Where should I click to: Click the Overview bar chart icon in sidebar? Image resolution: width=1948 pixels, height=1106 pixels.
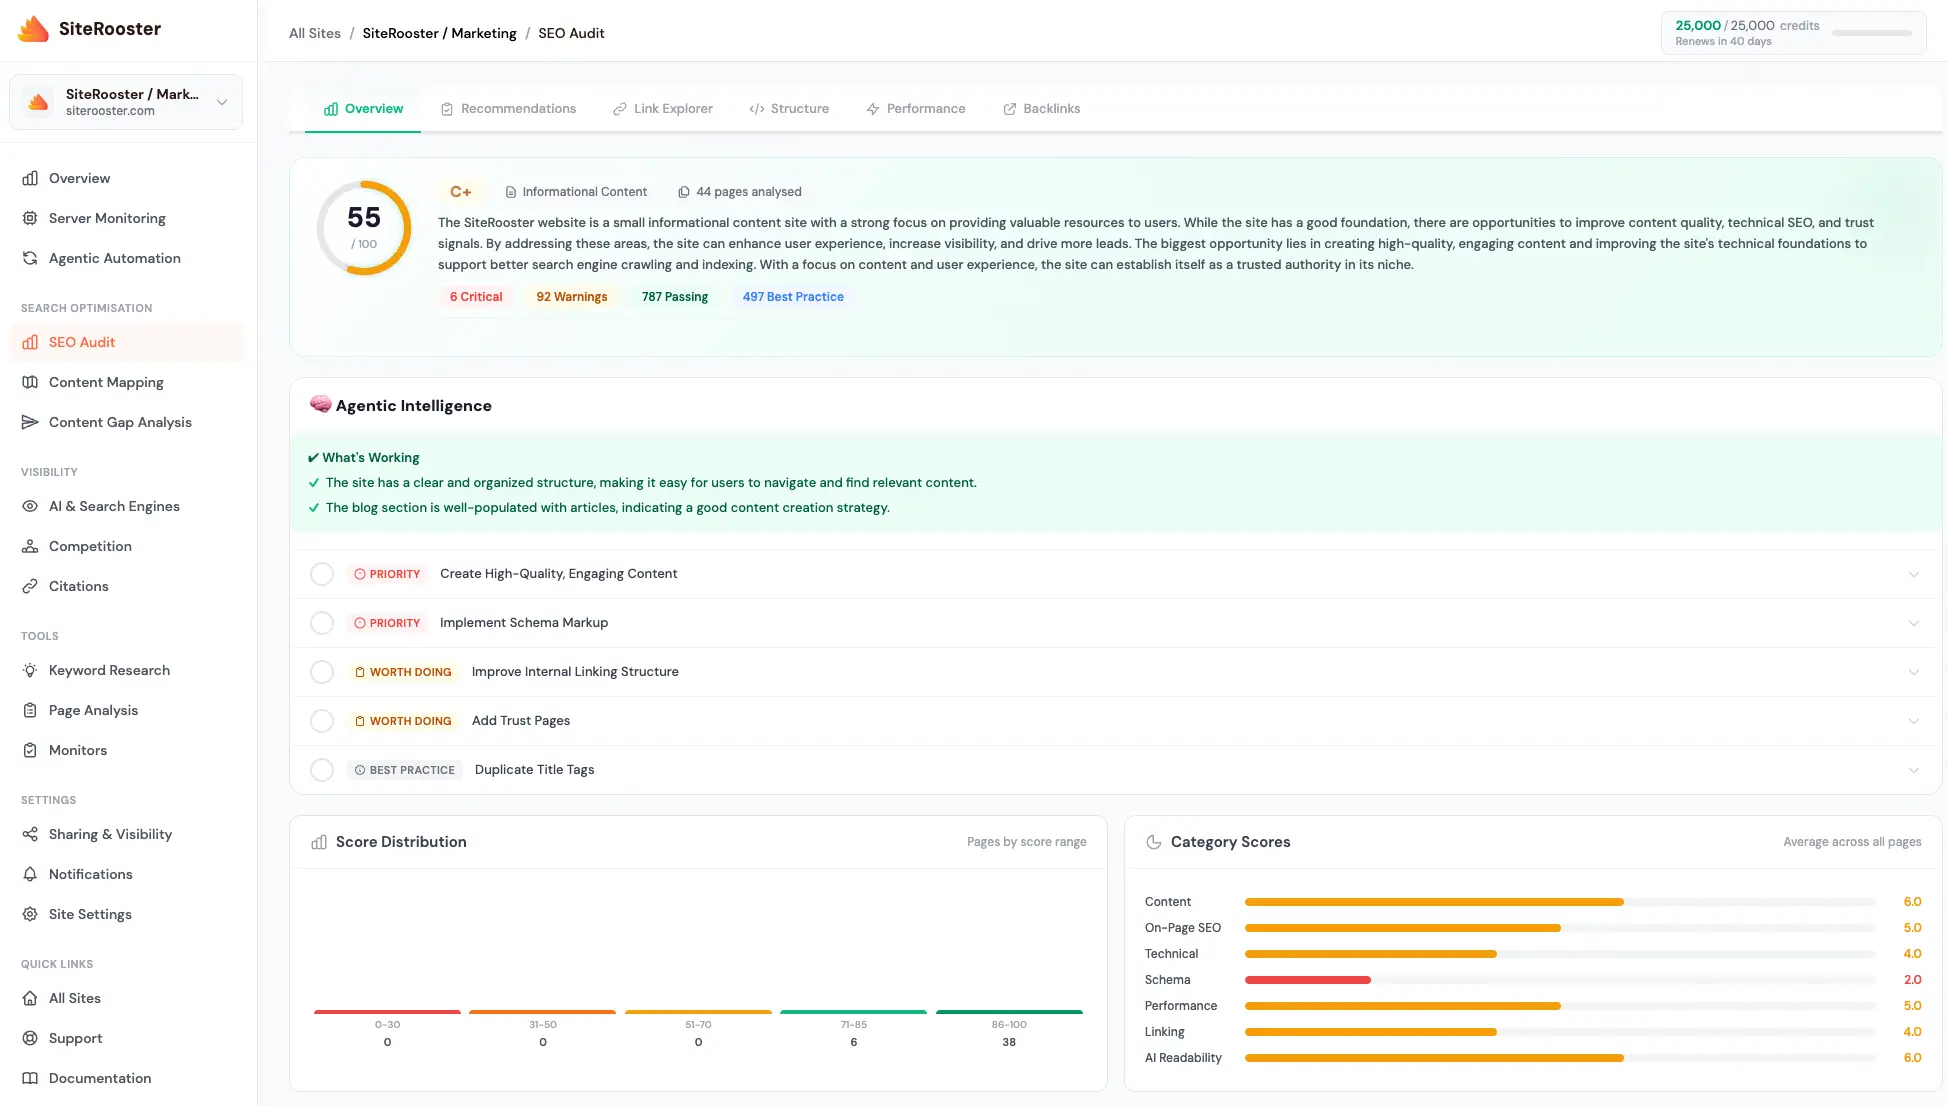[x=30, y=178]
